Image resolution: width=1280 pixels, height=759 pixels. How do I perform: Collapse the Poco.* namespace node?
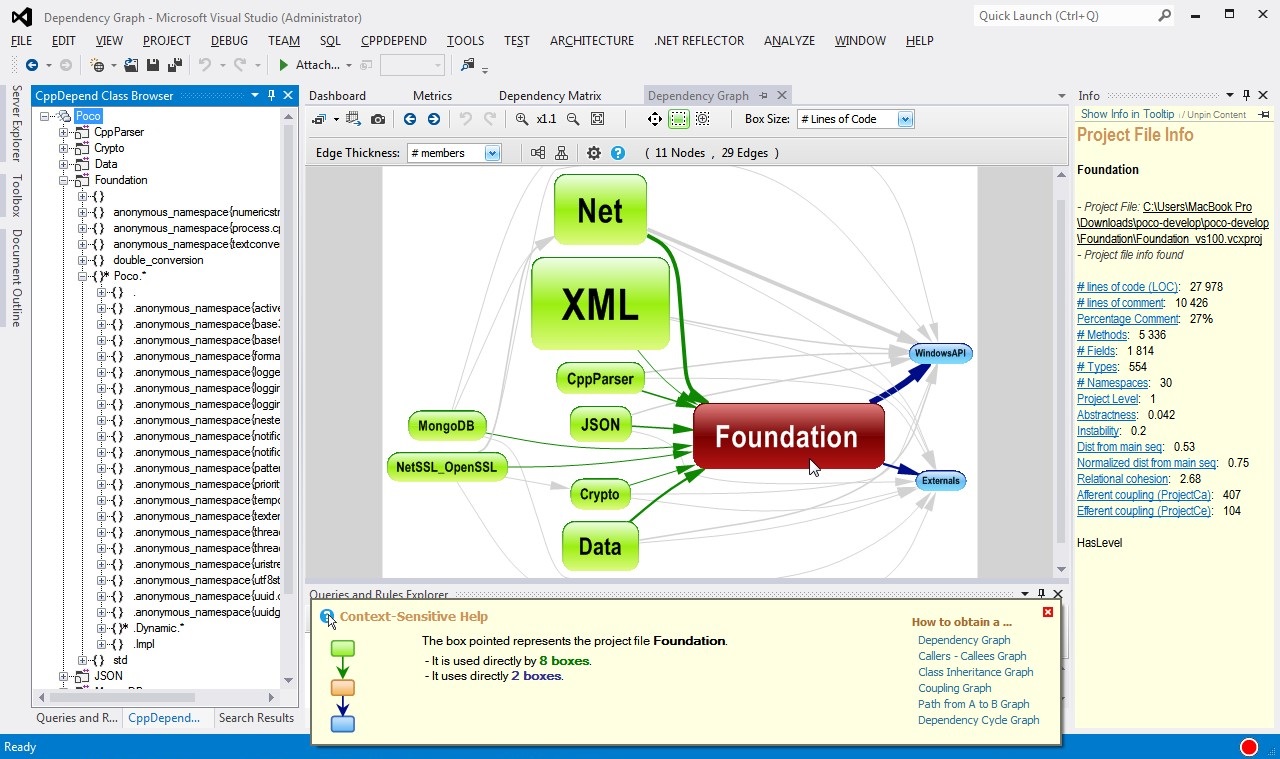pyautogui.click(x=83, y=276)
